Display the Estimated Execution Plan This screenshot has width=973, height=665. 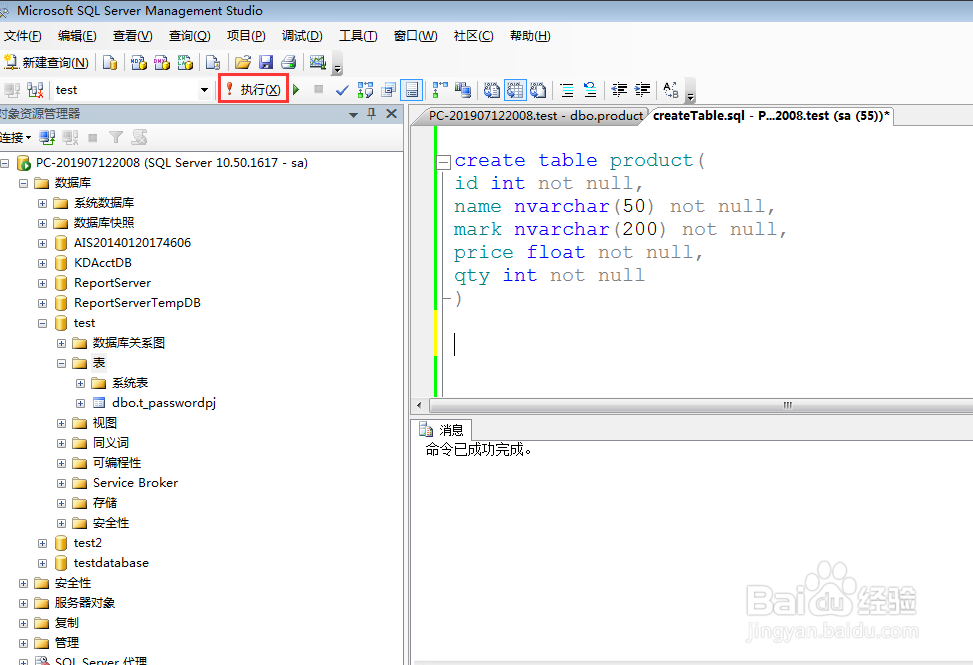365,90
